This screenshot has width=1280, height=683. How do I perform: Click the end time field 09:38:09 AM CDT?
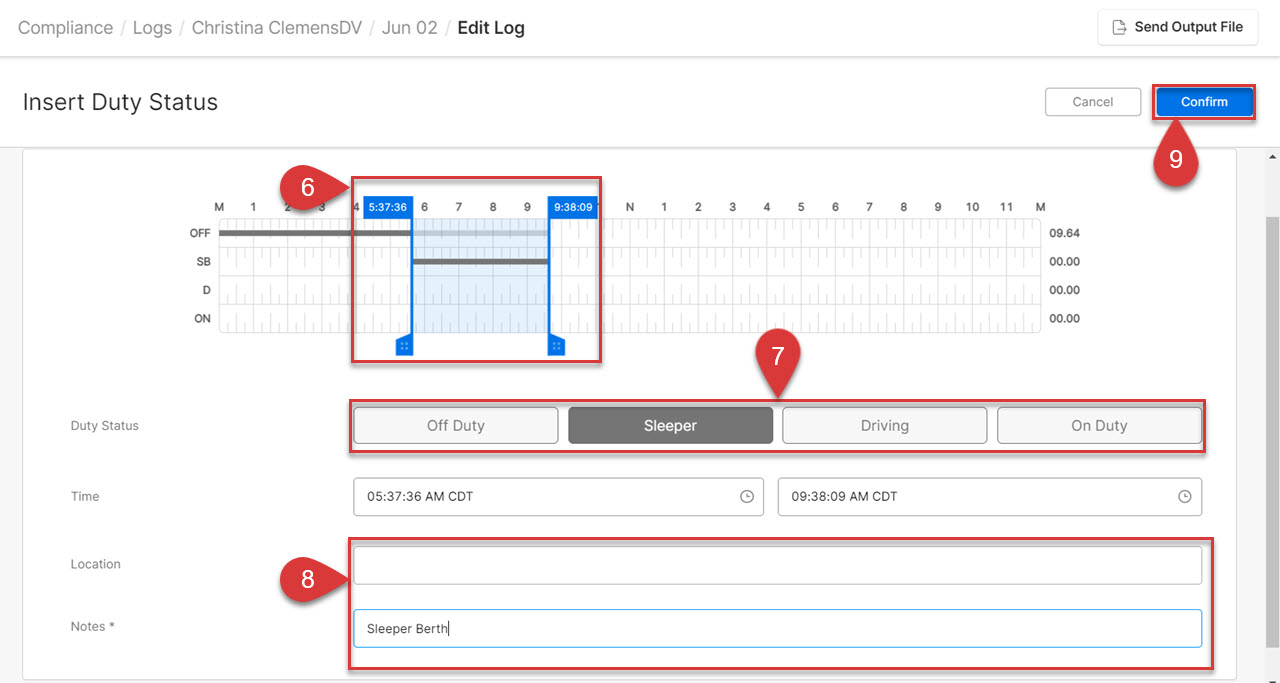(x=990, y=496)
